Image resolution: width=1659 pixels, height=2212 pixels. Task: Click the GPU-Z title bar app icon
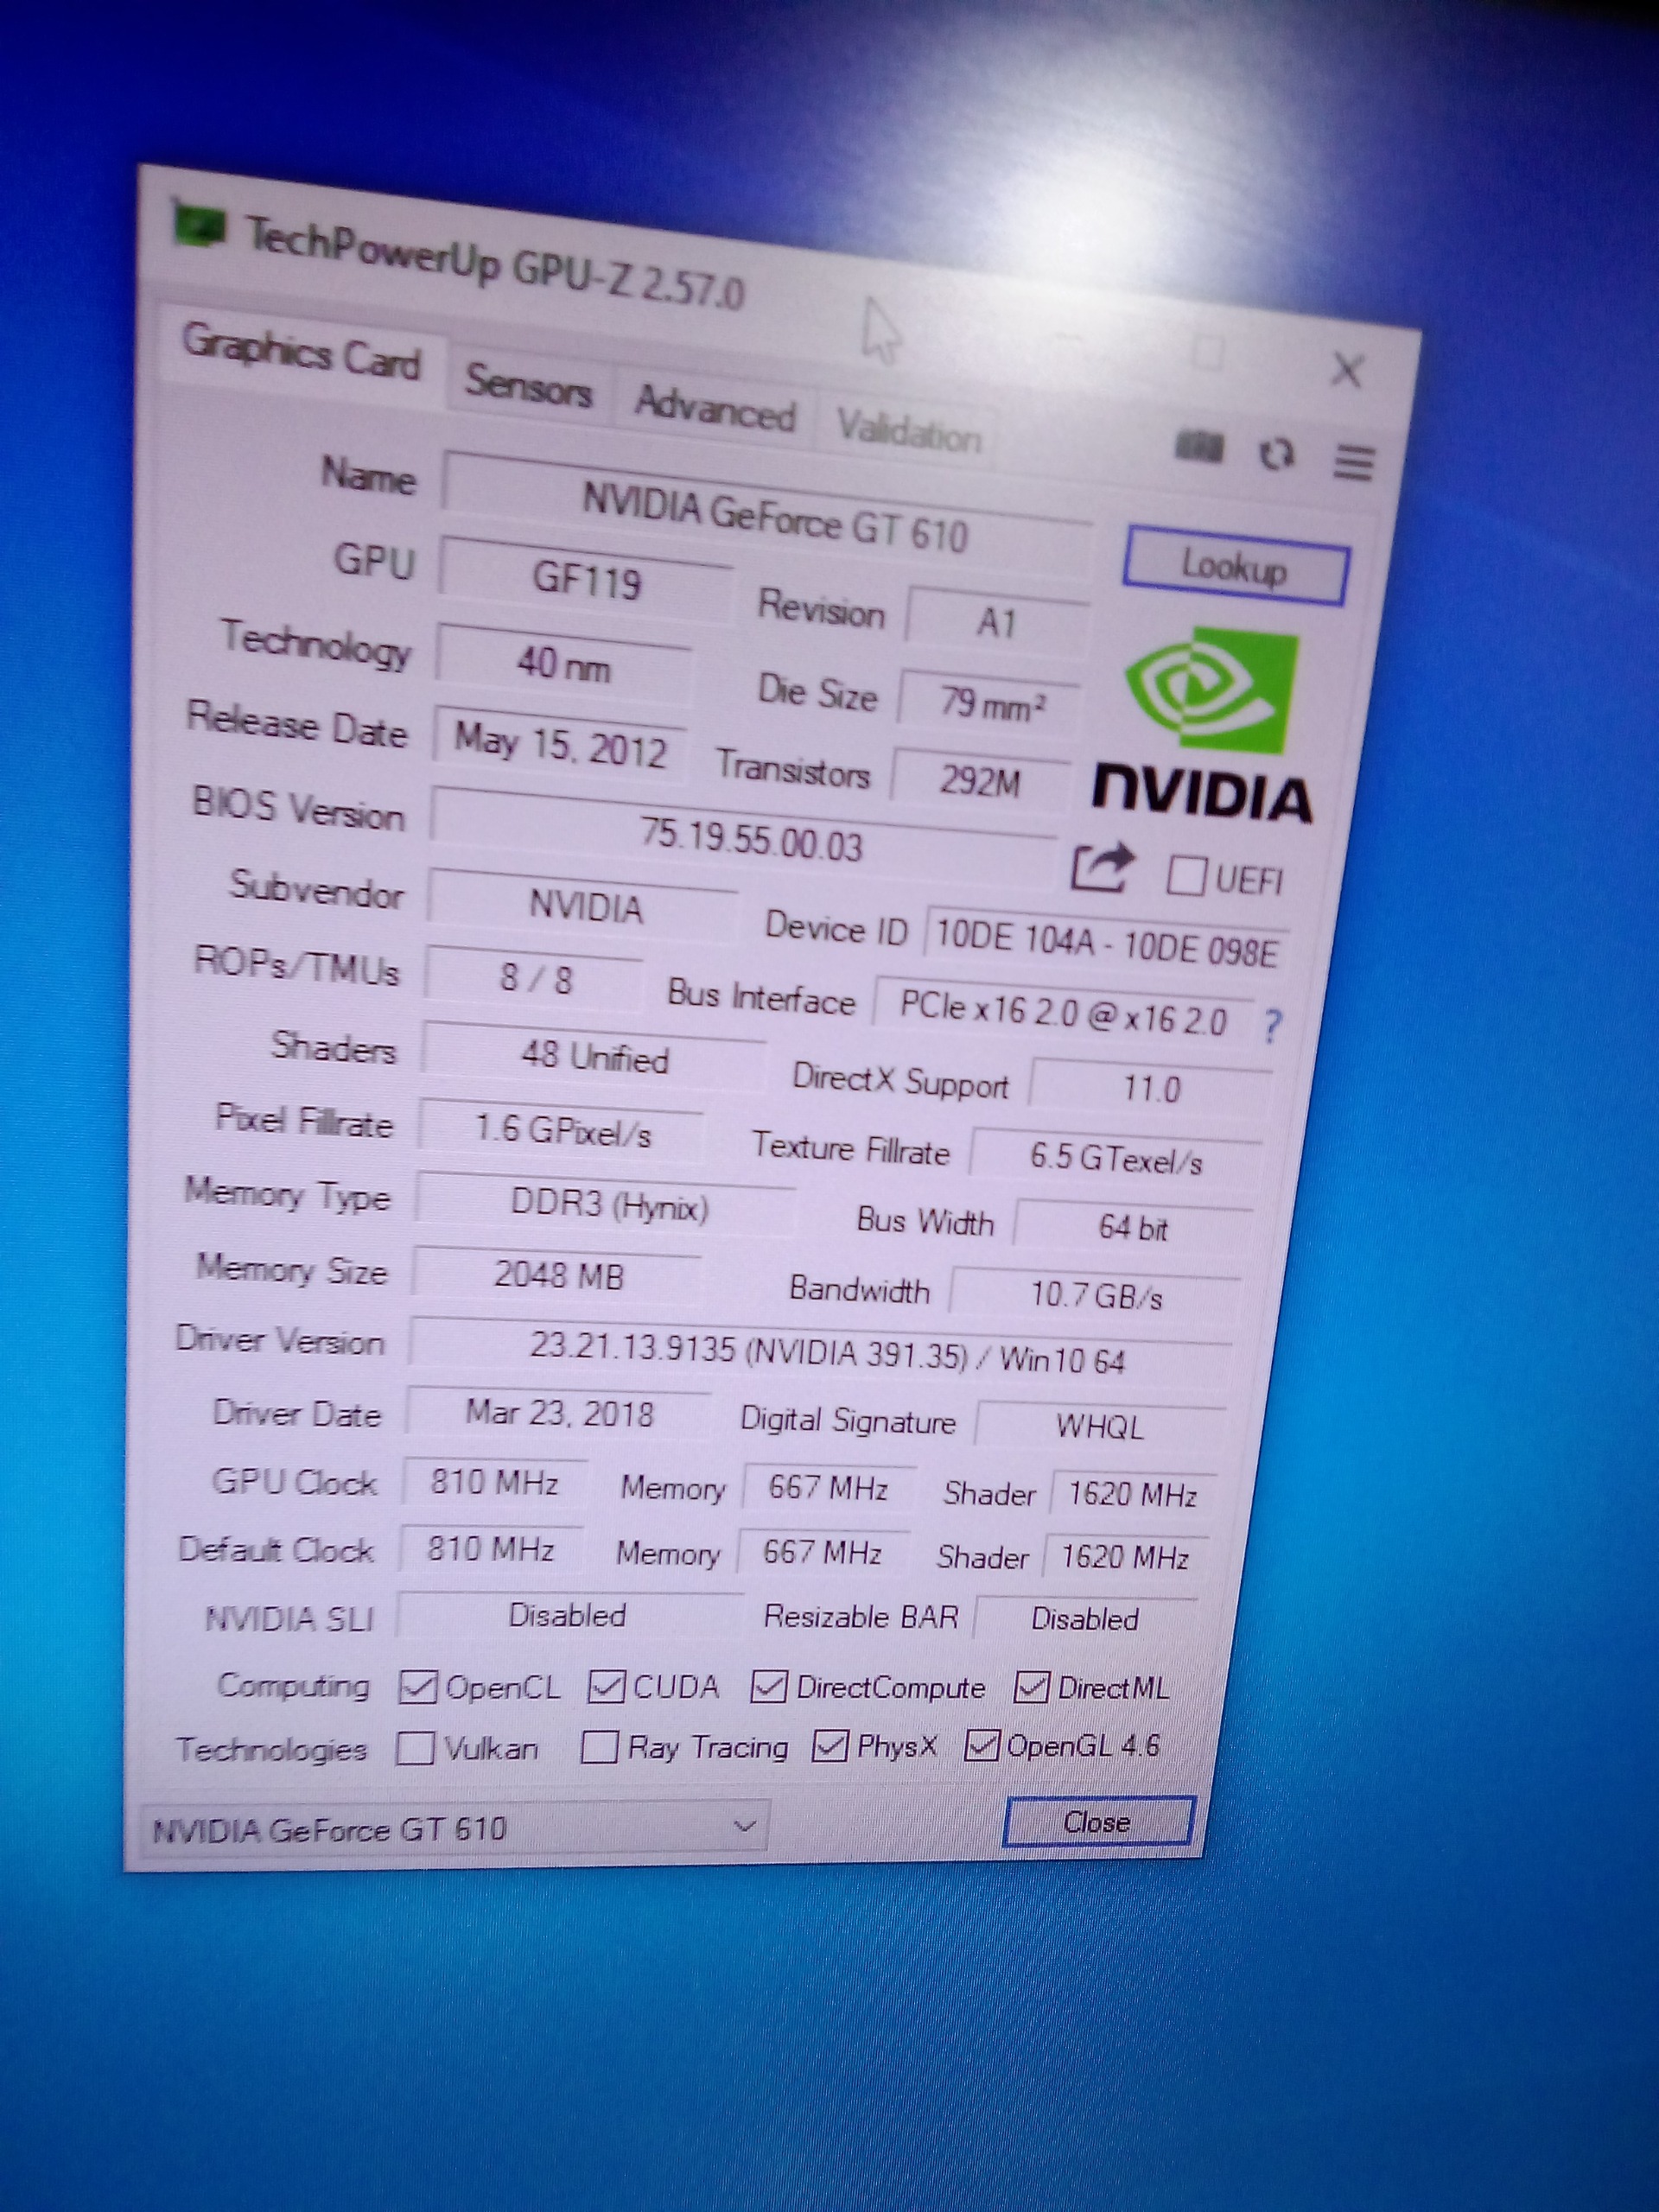pos(200,226)
